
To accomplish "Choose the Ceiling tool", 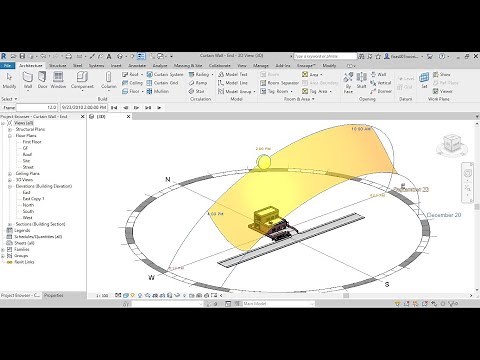I will [x=132, y=83].
